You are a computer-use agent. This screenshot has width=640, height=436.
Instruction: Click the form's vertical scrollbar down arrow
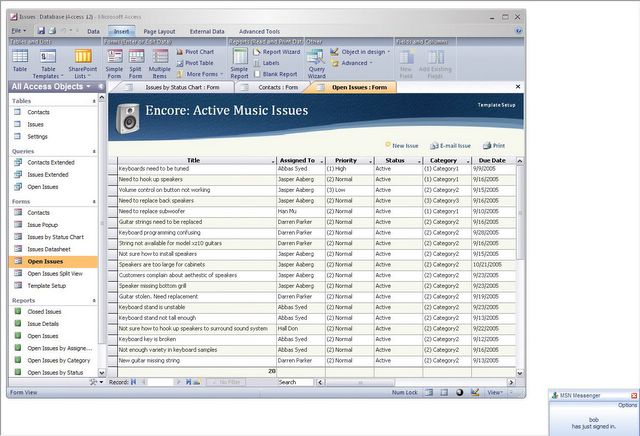(x=520, y=373)
